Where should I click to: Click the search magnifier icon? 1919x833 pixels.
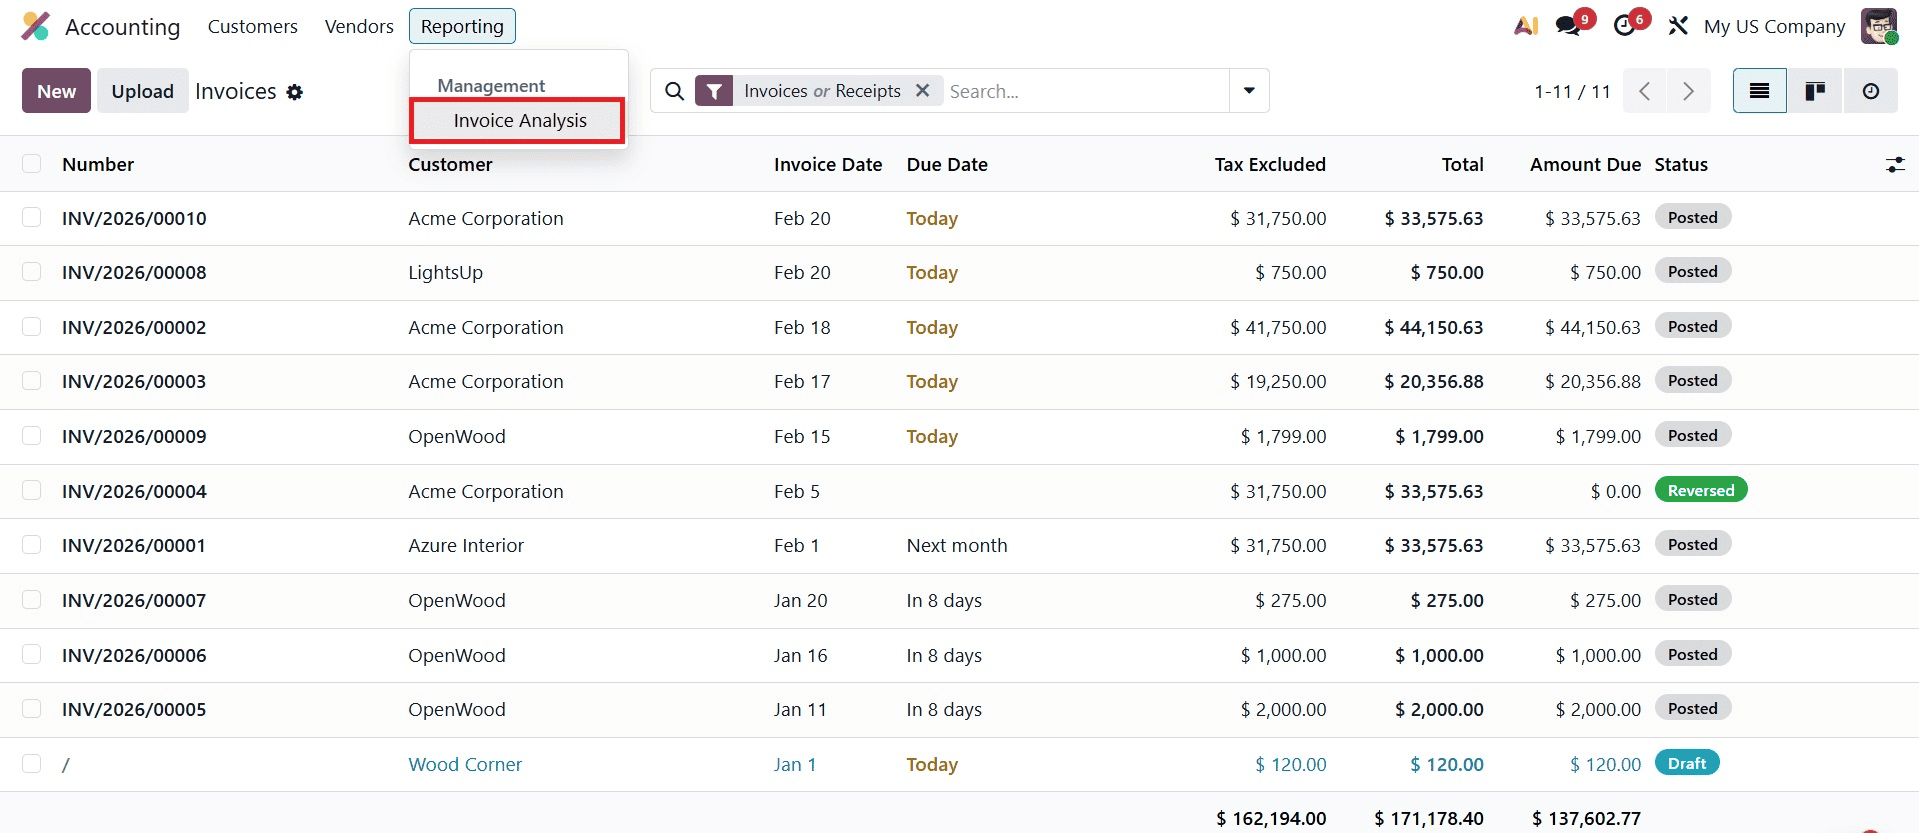[675, 91]
